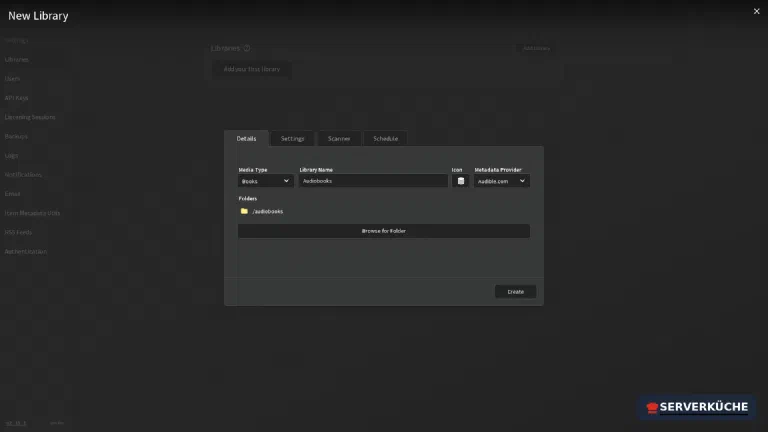This screenshot has width=768, height=432.
Task: Click the /audiobooks folder path text
Action: [267, 212]
